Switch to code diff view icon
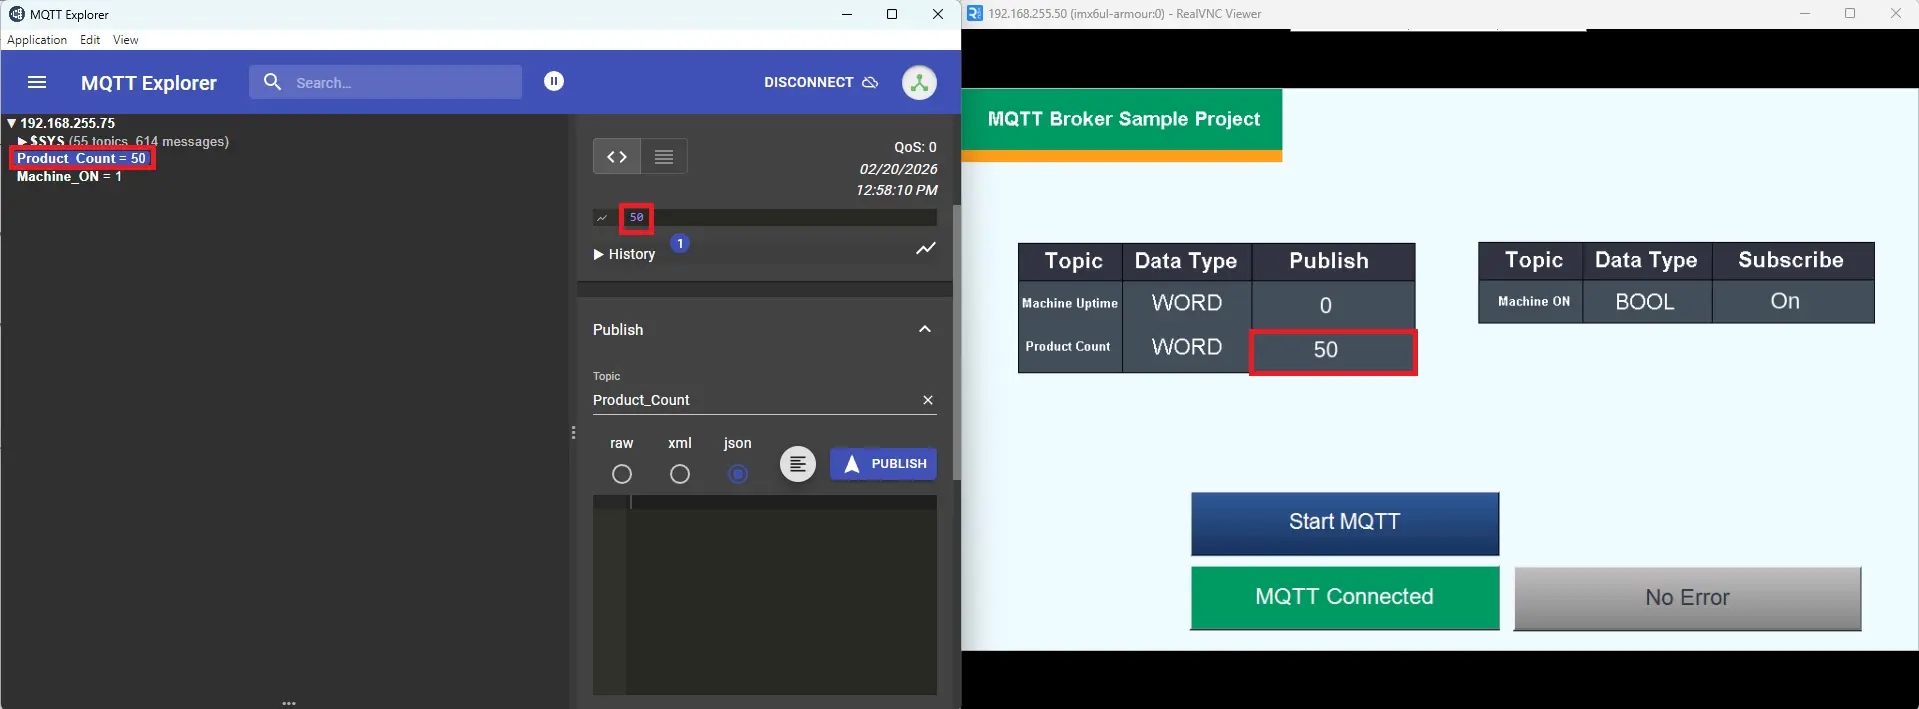This screenshot has width=1919, height=709. tap(617, 157)
